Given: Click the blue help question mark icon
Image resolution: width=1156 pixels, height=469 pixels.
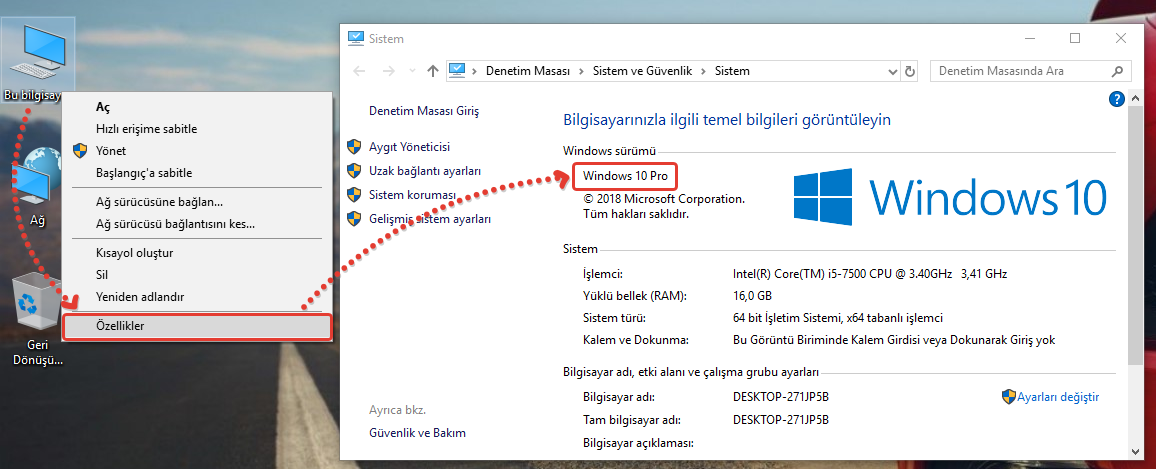Looking at the screenshot, I should click(1117, 99).
